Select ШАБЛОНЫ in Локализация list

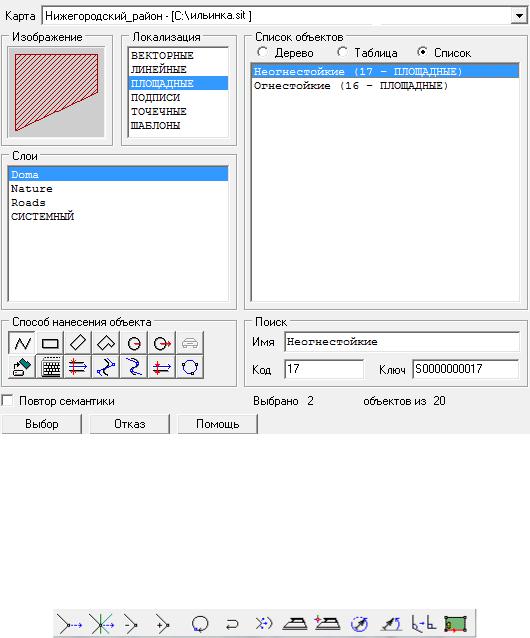point(178,125)
